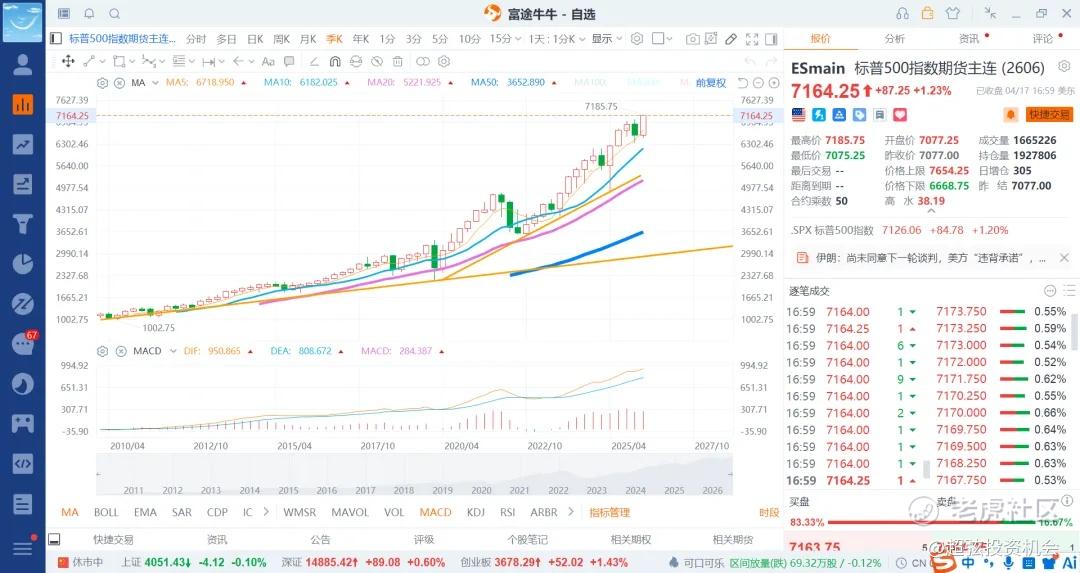Screen dimensions: 1080x573
Task: Open the code bracket sidebar icon
Action: [x=23, y=463]
